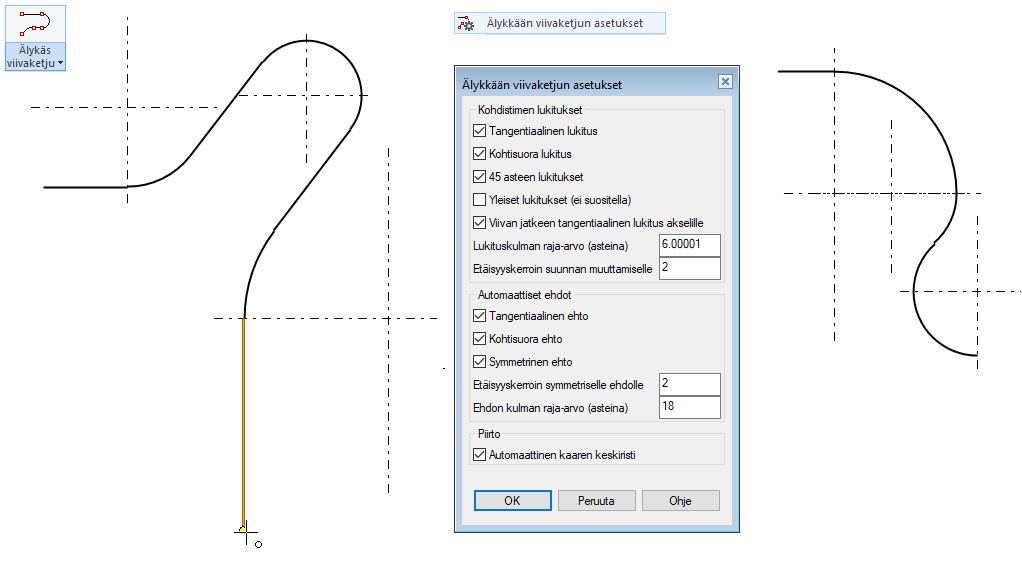Open the Älykäs viivaketju dropdown arrow
Image resolution: width=1022 pixels, height=563 pixels.
tap(61, 63)
